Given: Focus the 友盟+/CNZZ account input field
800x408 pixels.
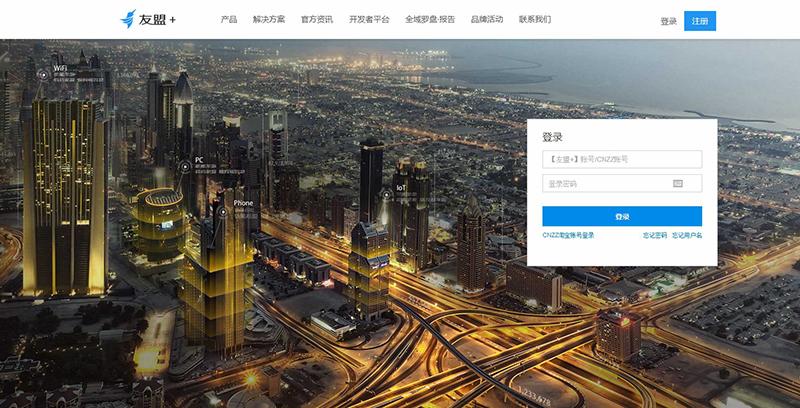Looking at the screenshot, I should [x=622, y=160].
